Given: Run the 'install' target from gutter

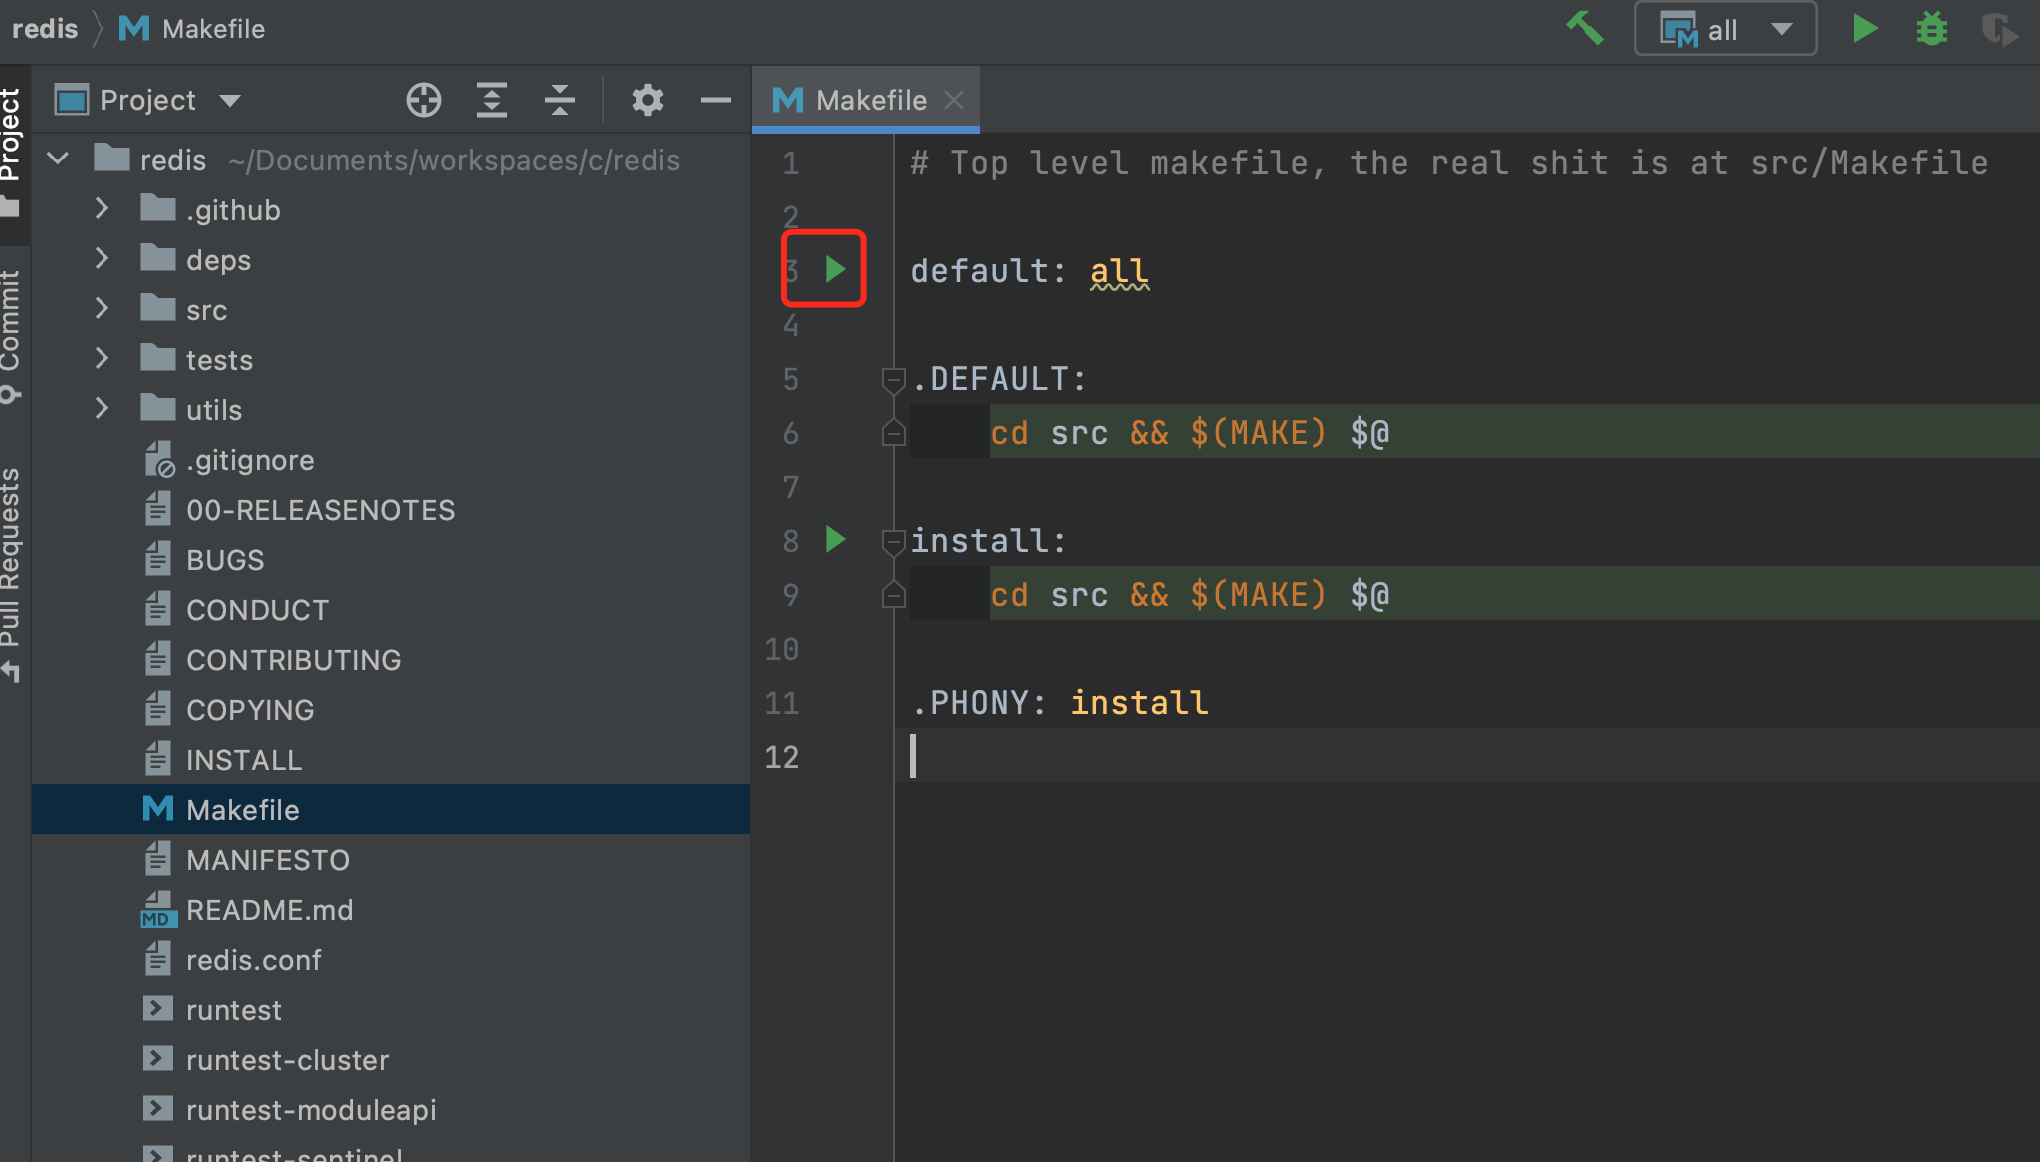Looking at the screenshot, I should [835, 540].
